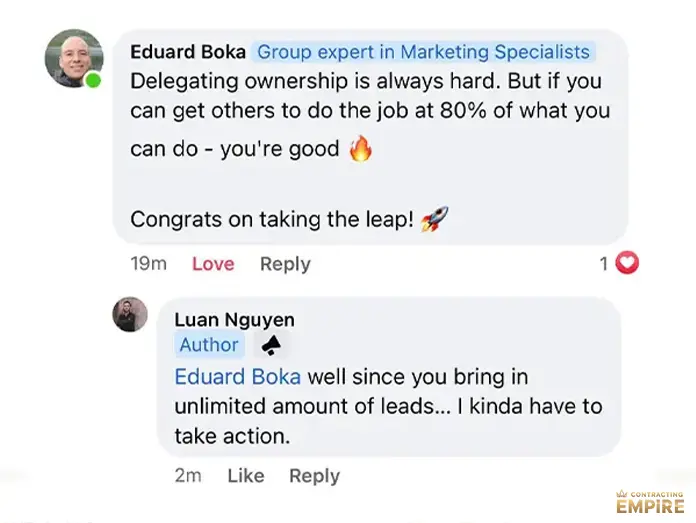Screen dimensions: 696x523
Task: View the reaction count of 1
Action: [604, 264]
